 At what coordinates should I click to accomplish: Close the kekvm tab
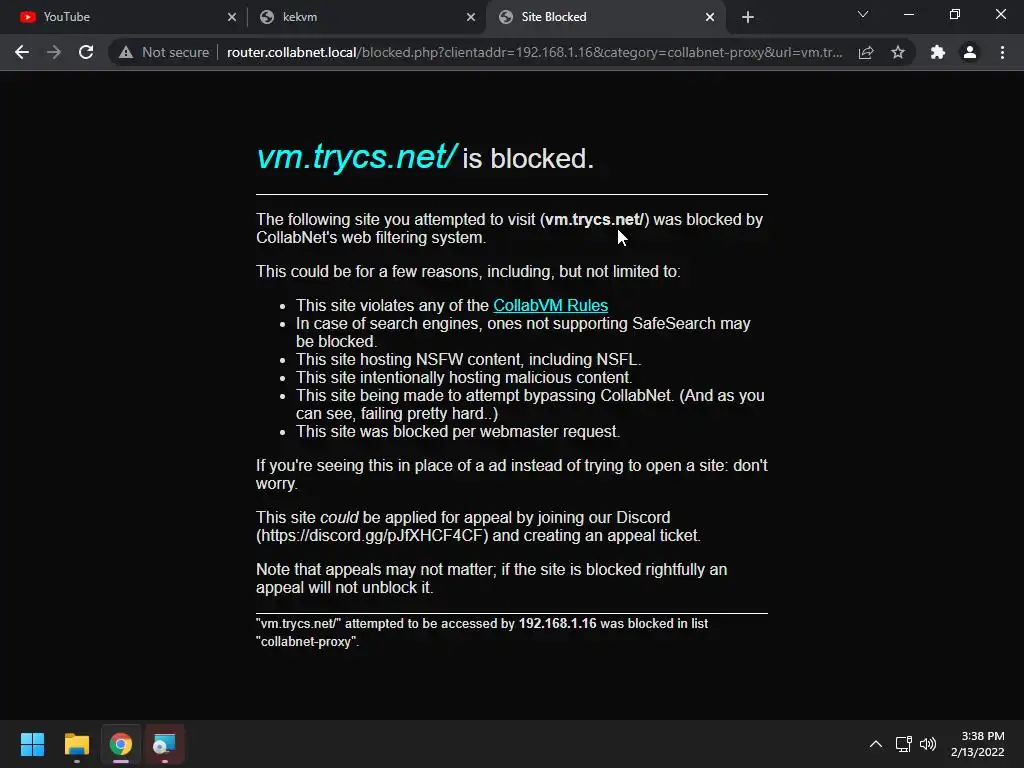(471, 17)
